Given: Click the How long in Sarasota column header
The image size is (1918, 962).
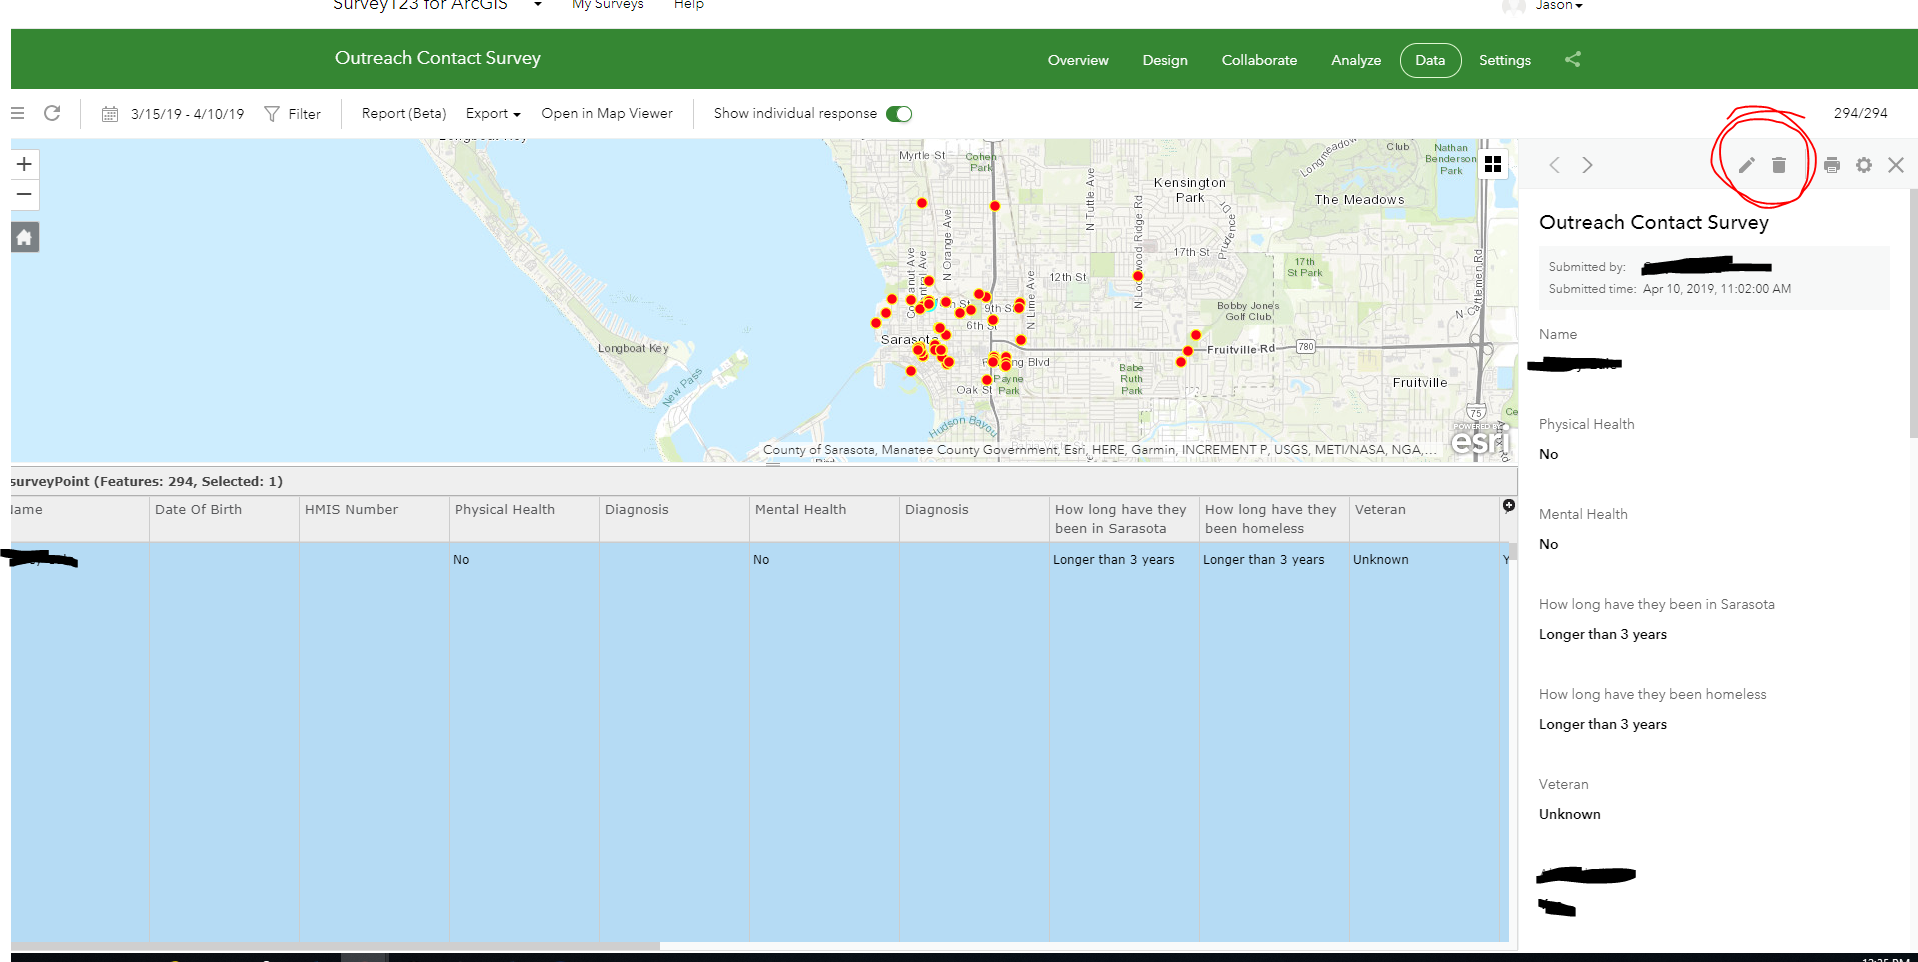Looking at the screenshot, I should [x=1125, y=519].
